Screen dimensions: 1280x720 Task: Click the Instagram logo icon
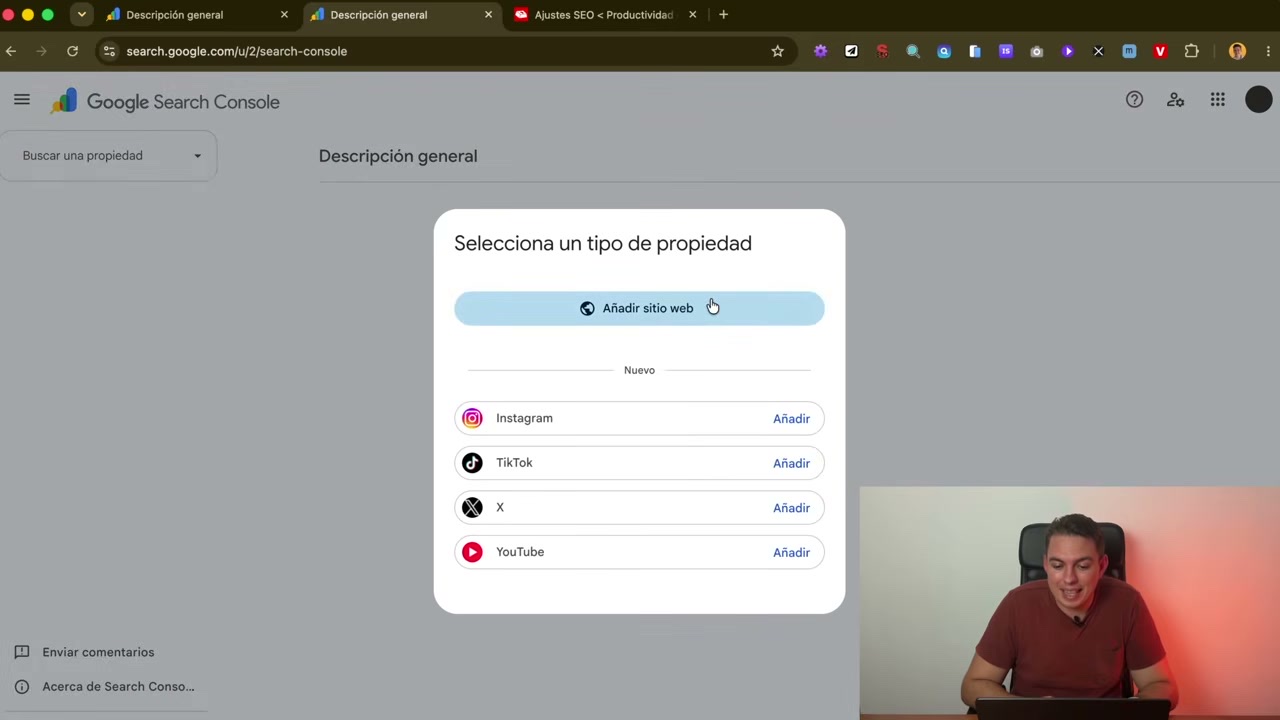[472, 418]
